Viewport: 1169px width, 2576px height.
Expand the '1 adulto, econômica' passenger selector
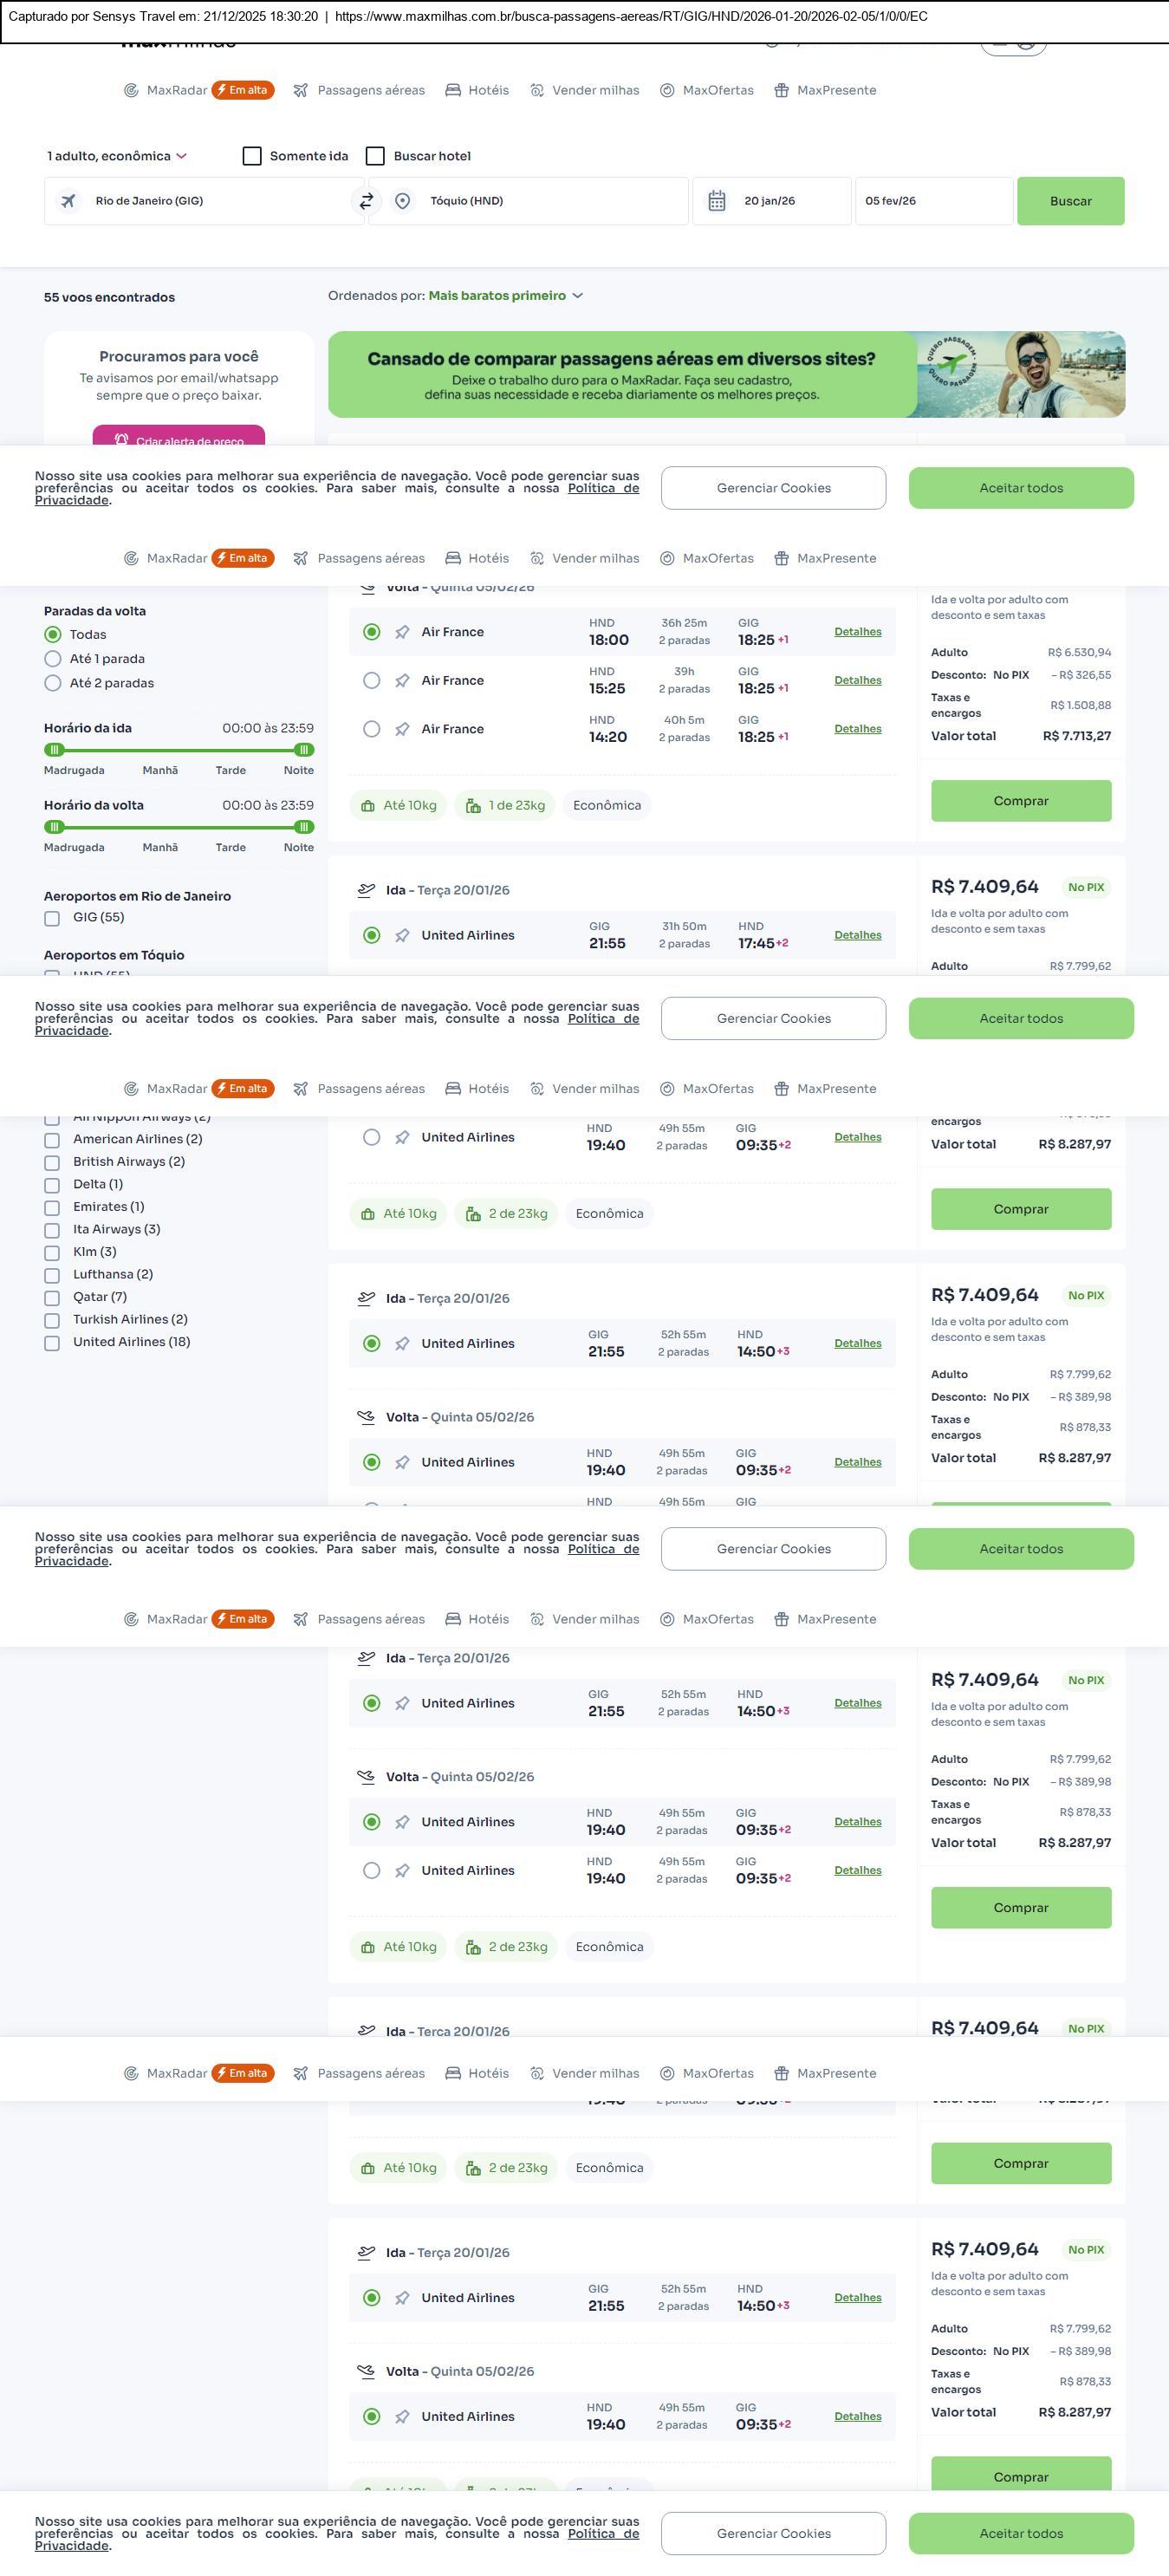pos(117,156)
